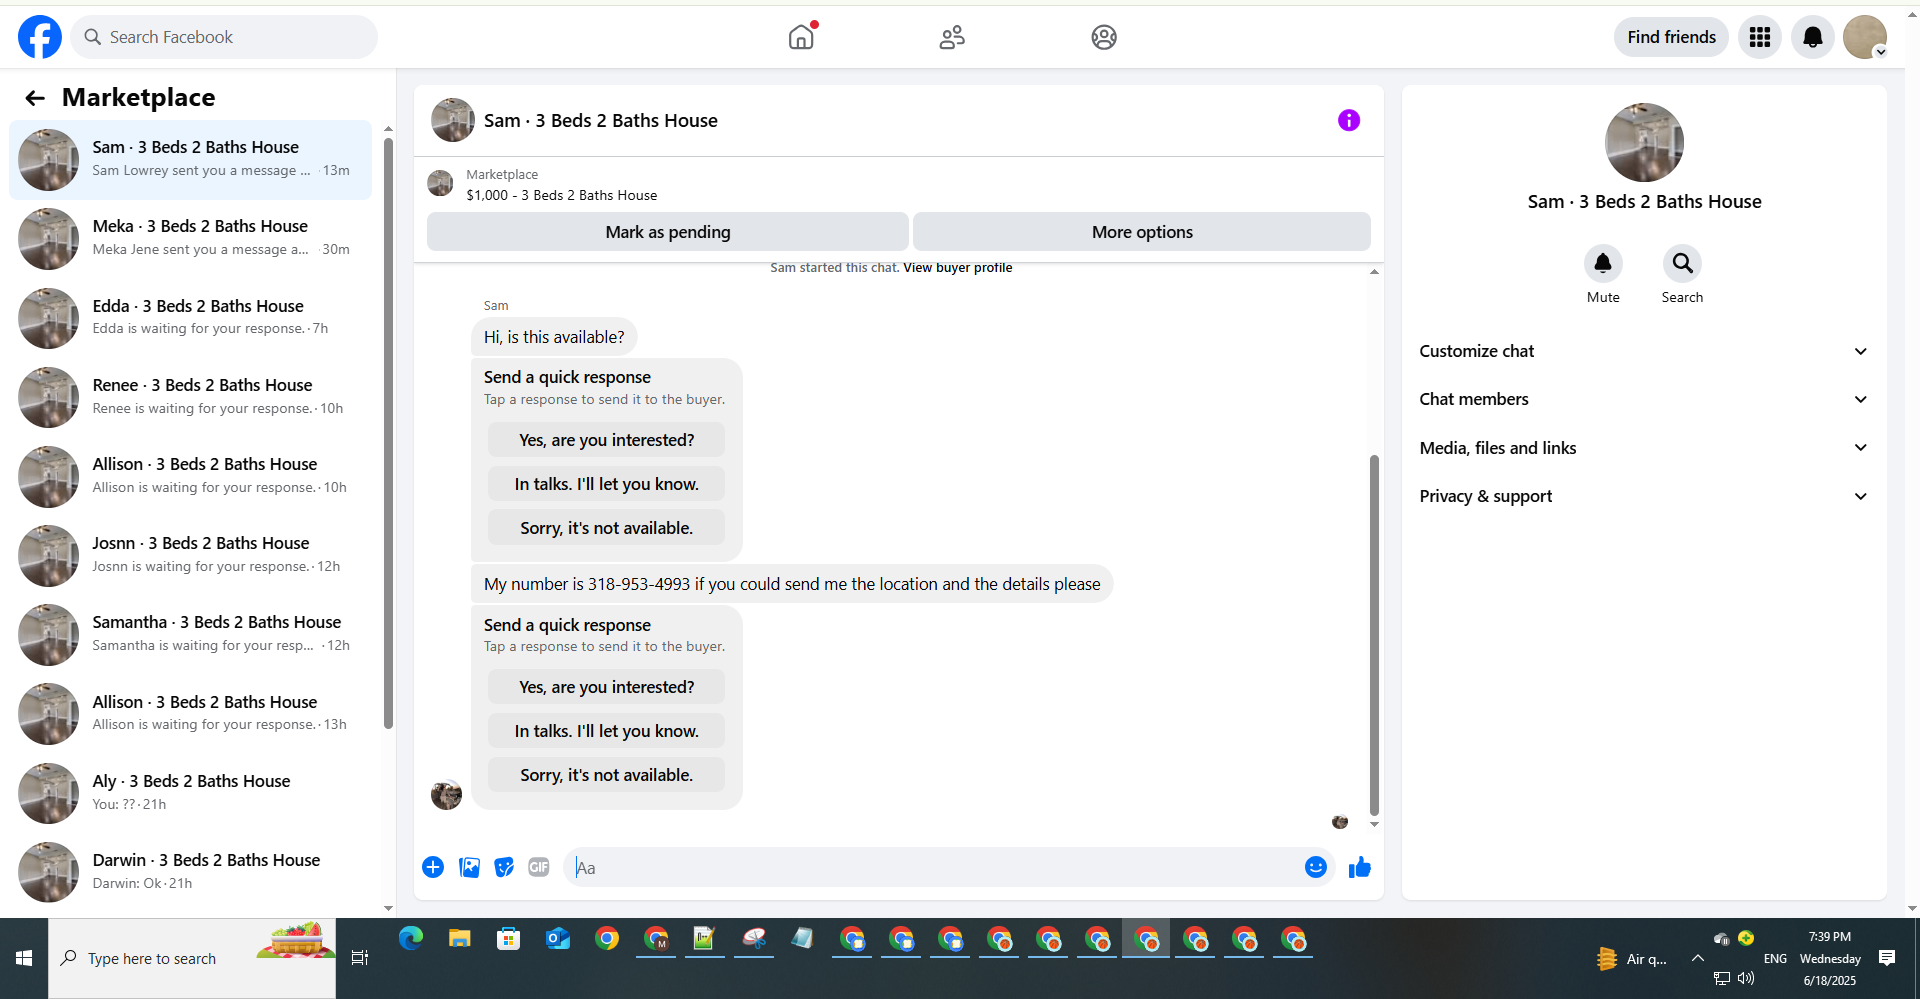Viewport: 1920px width, 999px height.
Task: Show hidden system tray icons chevron
Action: point(1698,958)
